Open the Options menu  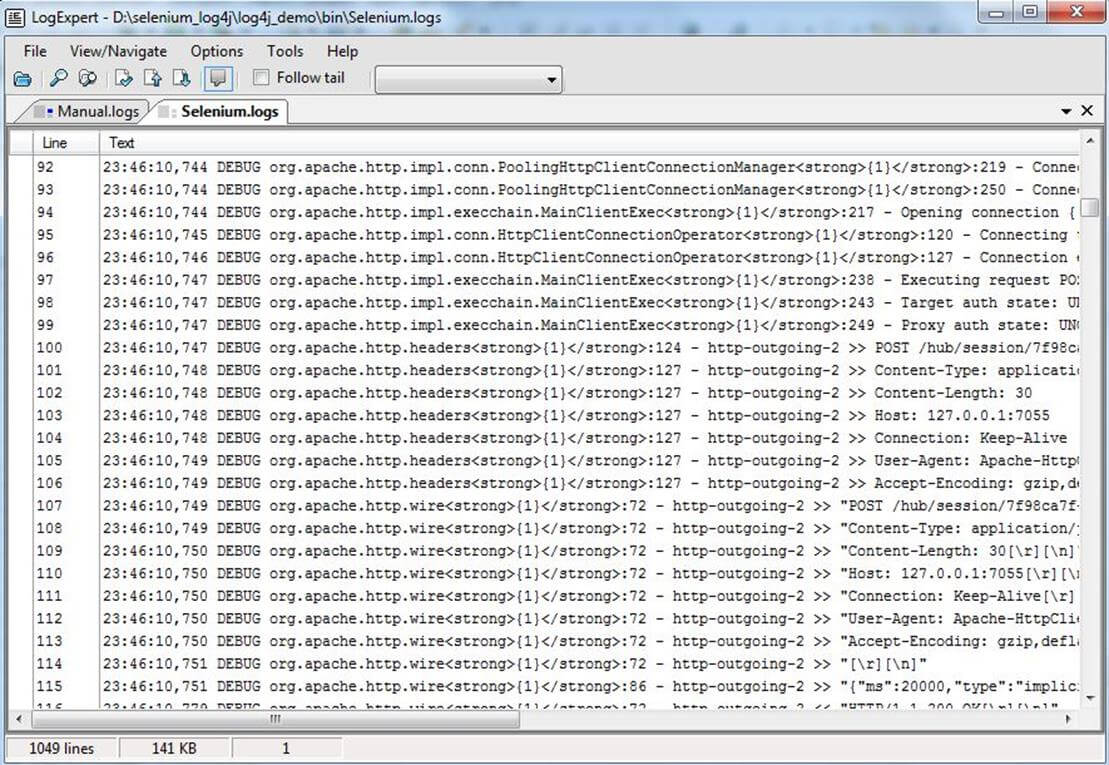[217, 51]
